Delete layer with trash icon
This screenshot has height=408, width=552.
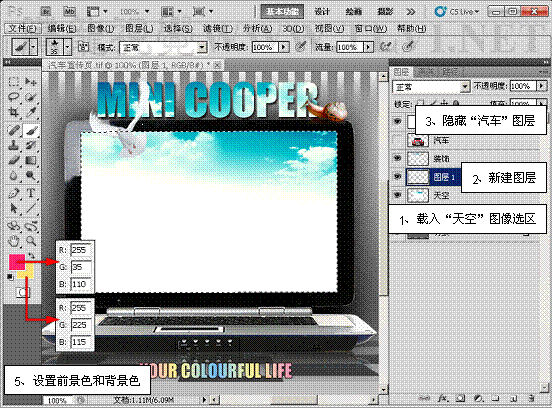point(531,398)
